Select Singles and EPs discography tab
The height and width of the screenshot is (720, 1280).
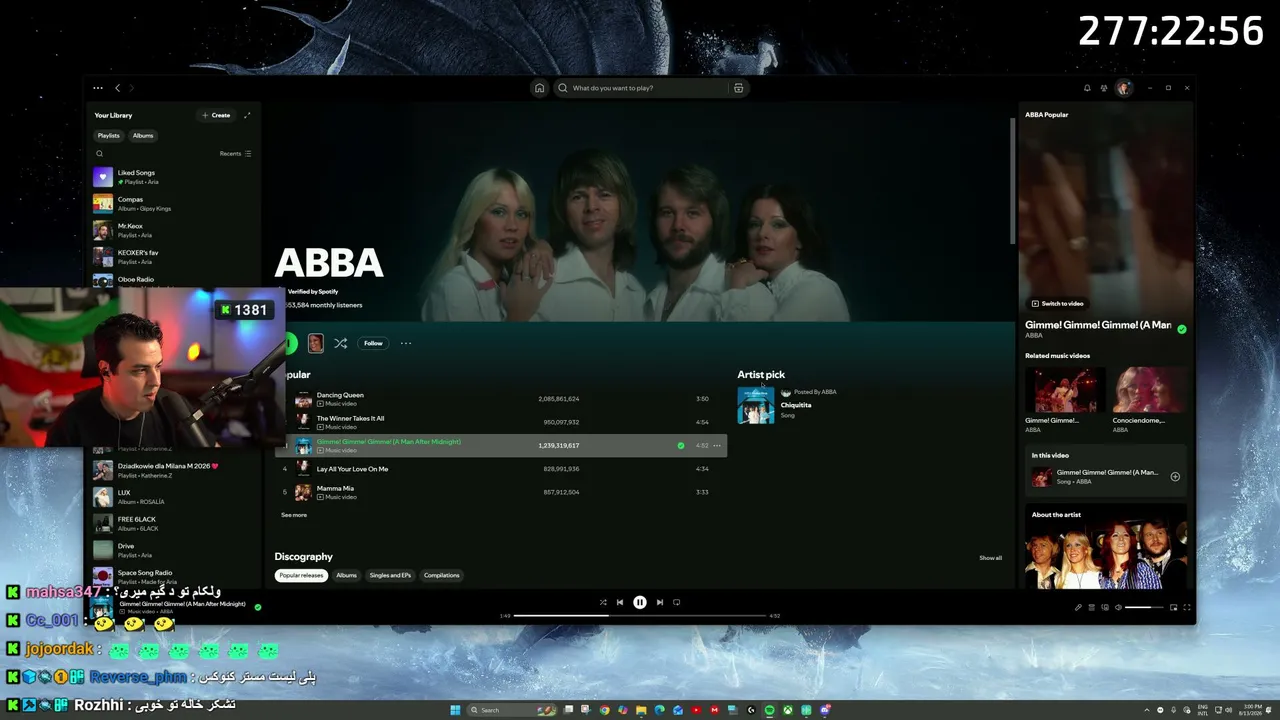click(390, 575)
